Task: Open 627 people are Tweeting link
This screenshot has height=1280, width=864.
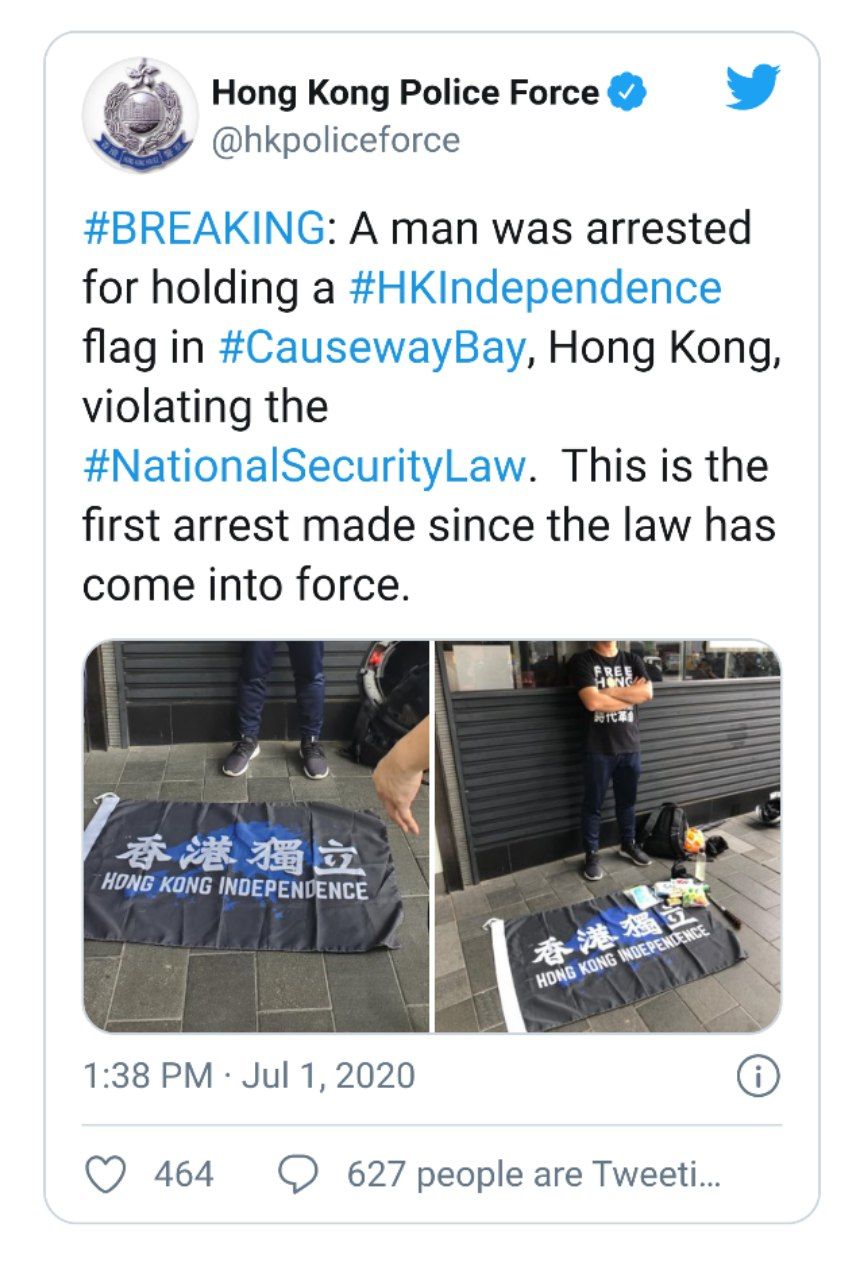Action: (x=533, y=1173)
